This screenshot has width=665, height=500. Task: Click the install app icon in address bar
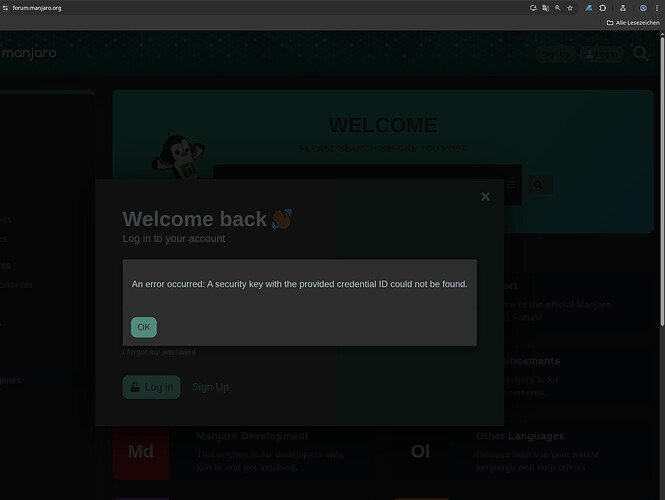point(533,8)
